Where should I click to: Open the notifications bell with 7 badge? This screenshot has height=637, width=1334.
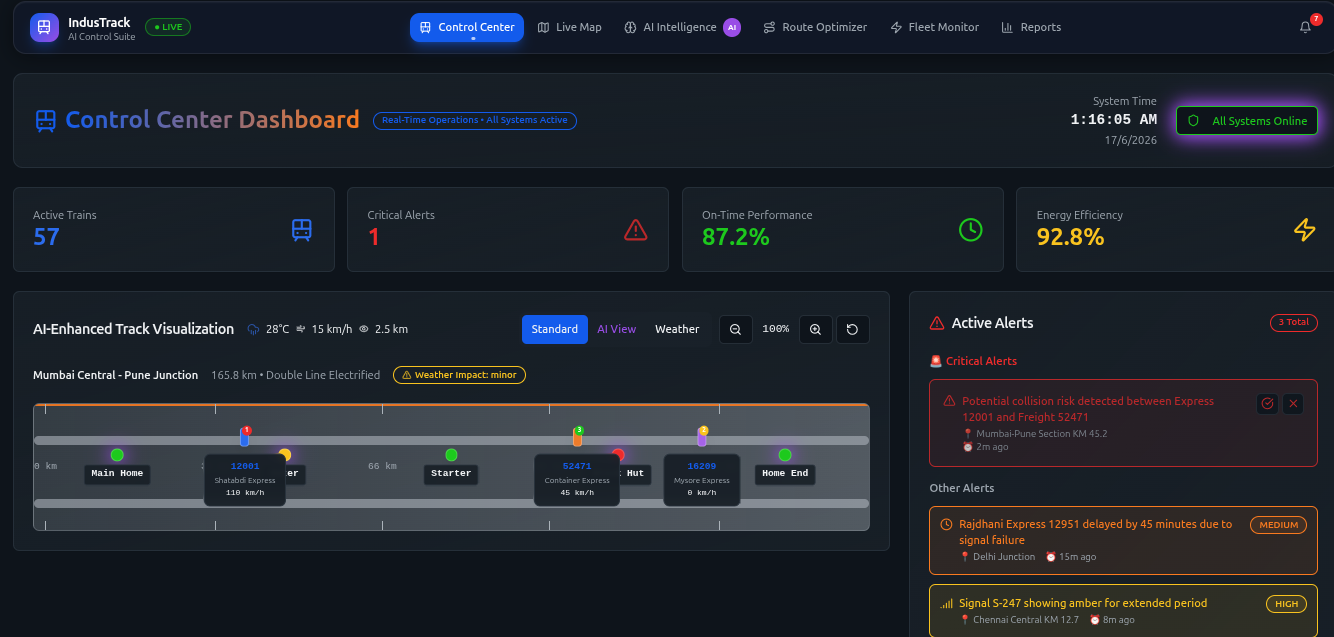(x=1306, y=27)
